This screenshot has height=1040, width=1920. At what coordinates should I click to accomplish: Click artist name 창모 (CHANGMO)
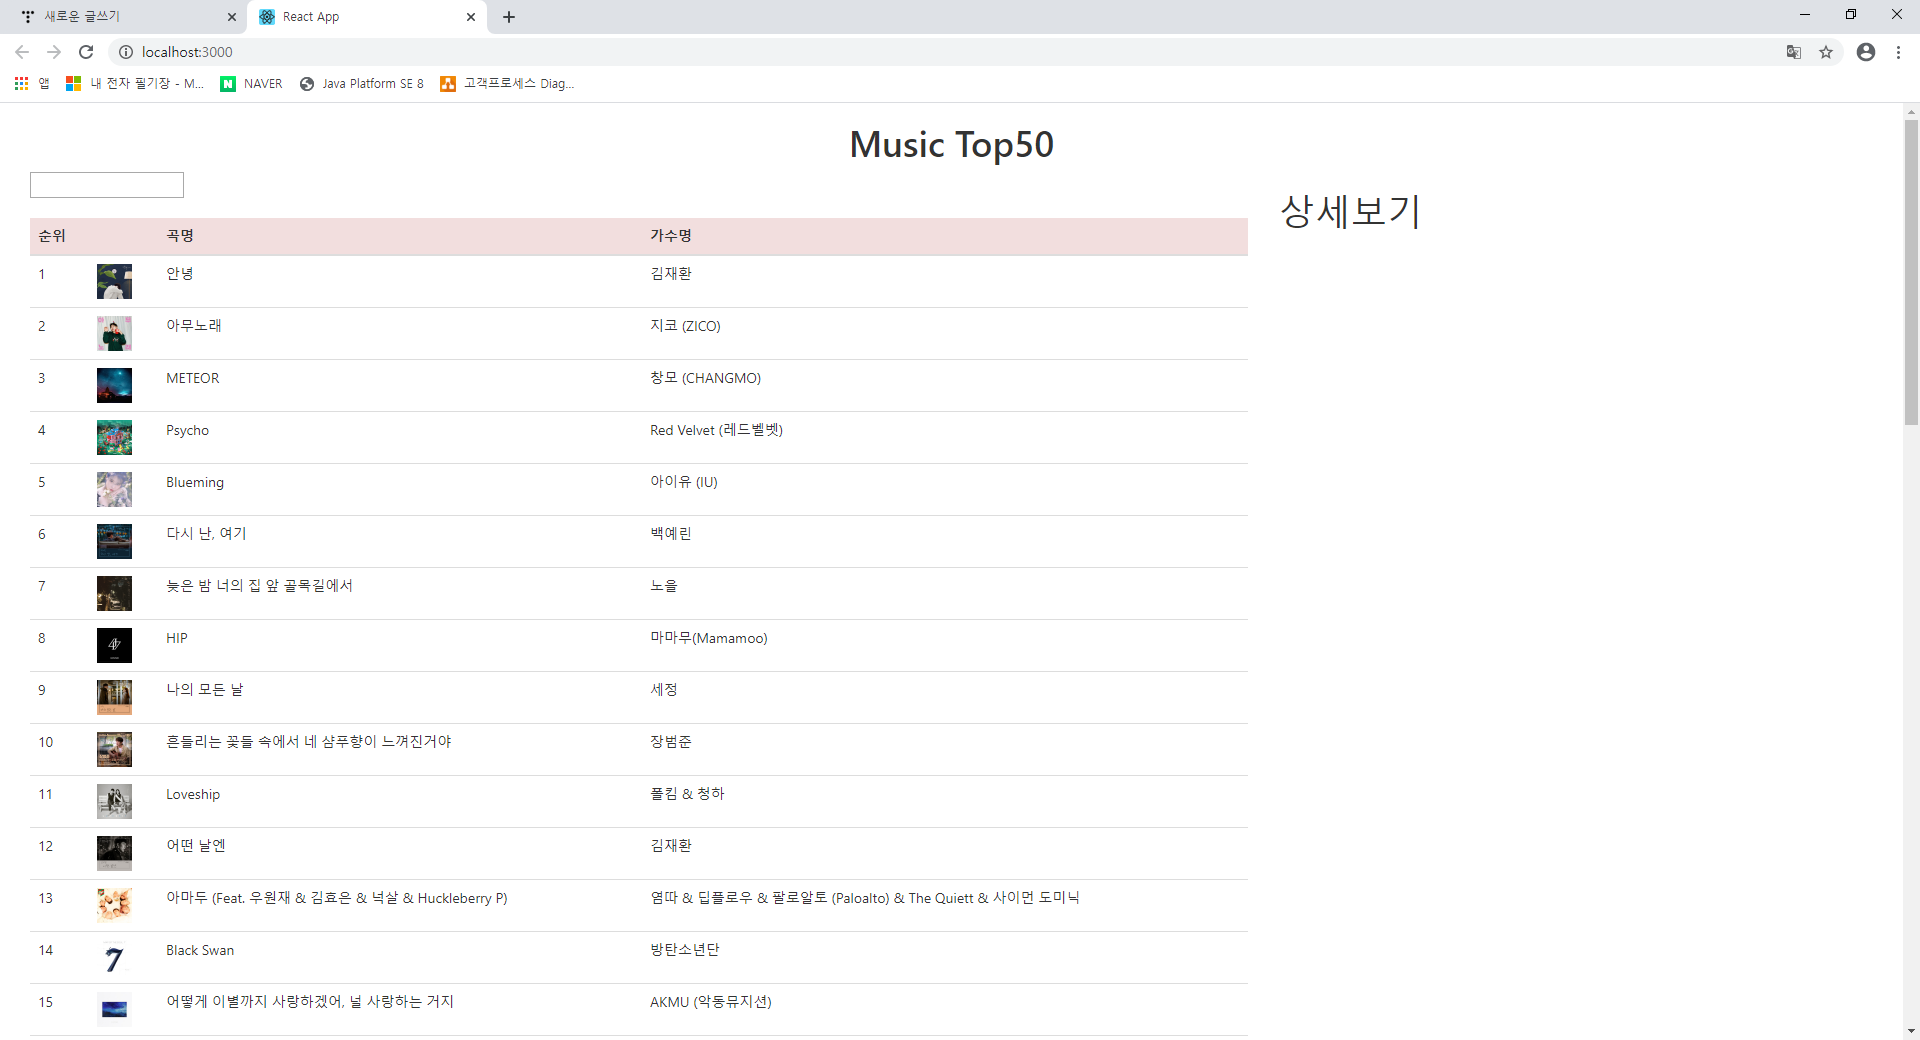click(x=706, y=378)
